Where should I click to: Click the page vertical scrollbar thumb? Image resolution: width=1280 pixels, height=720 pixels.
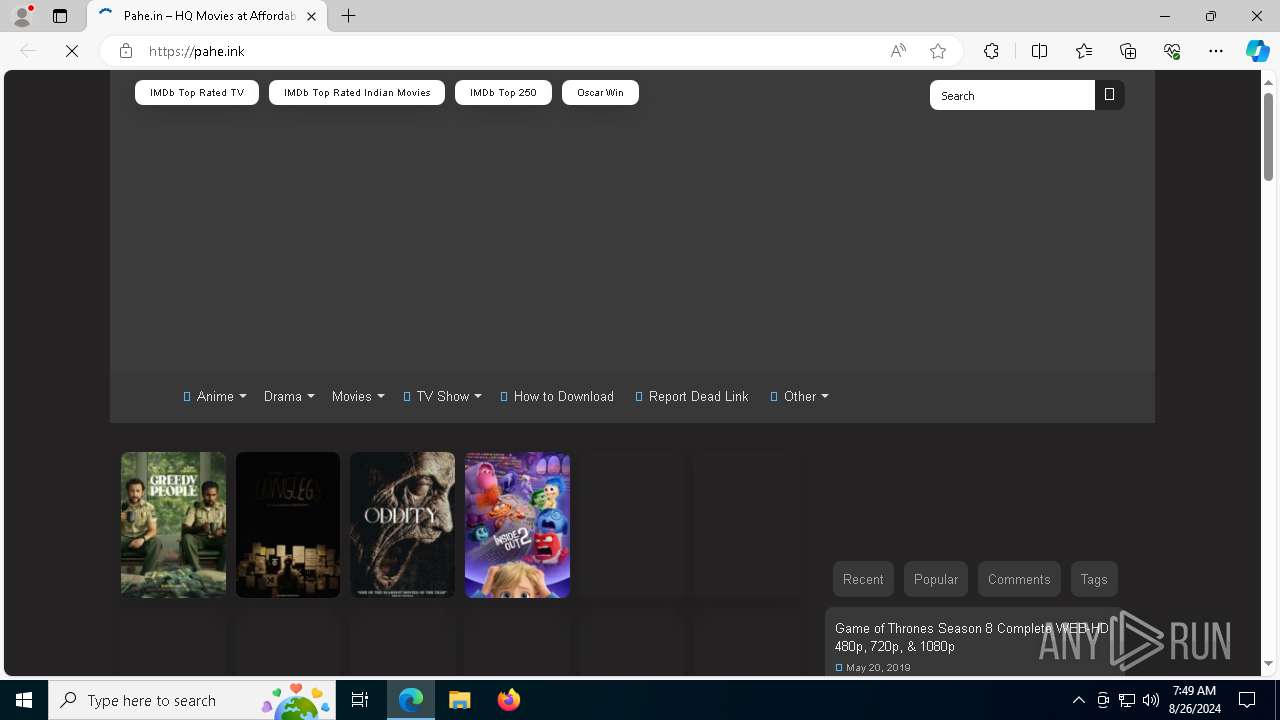(x=1268, y=137)
